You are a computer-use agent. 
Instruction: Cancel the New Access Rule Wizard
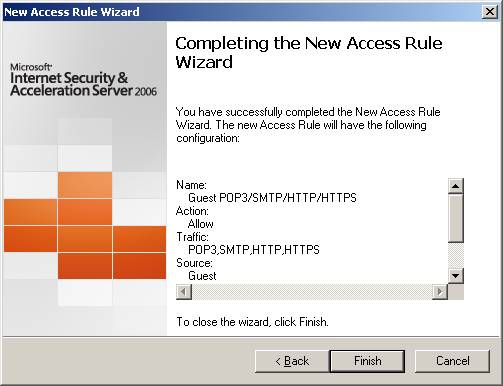pos(452,361)
